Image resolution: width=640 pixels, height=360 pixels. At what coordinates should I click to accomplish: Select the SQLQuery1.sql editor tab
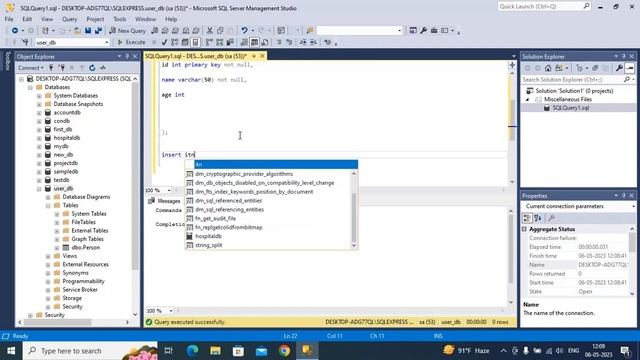tap(196, 56)
